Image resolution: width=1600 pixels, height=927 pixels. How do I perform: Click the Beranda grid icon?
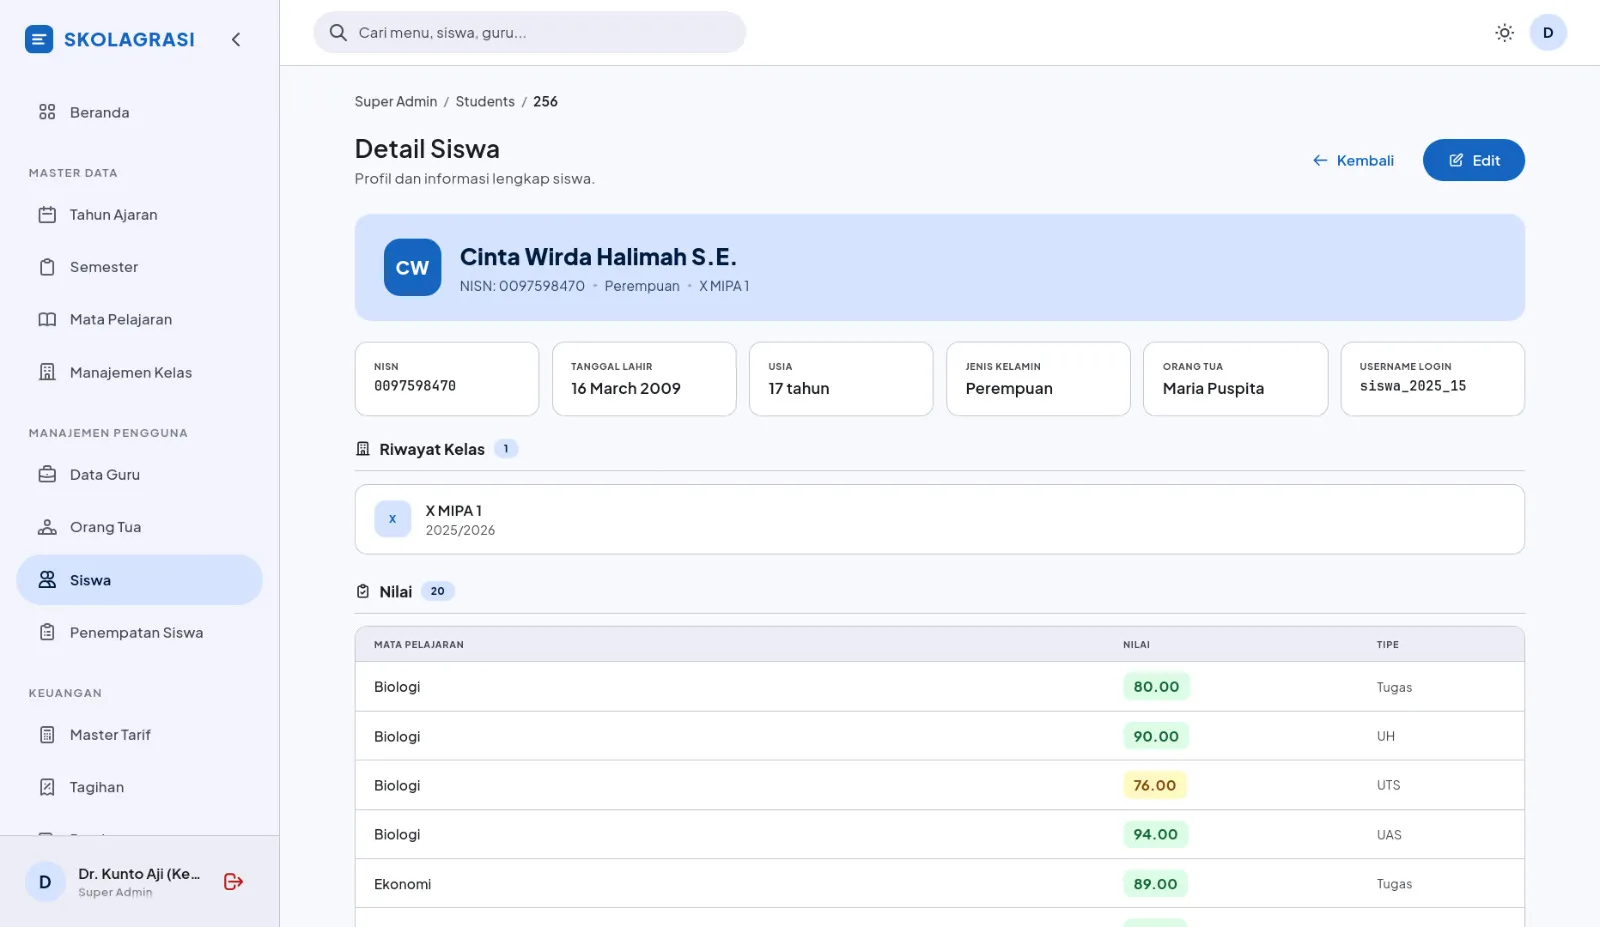[x=47, y=112]
